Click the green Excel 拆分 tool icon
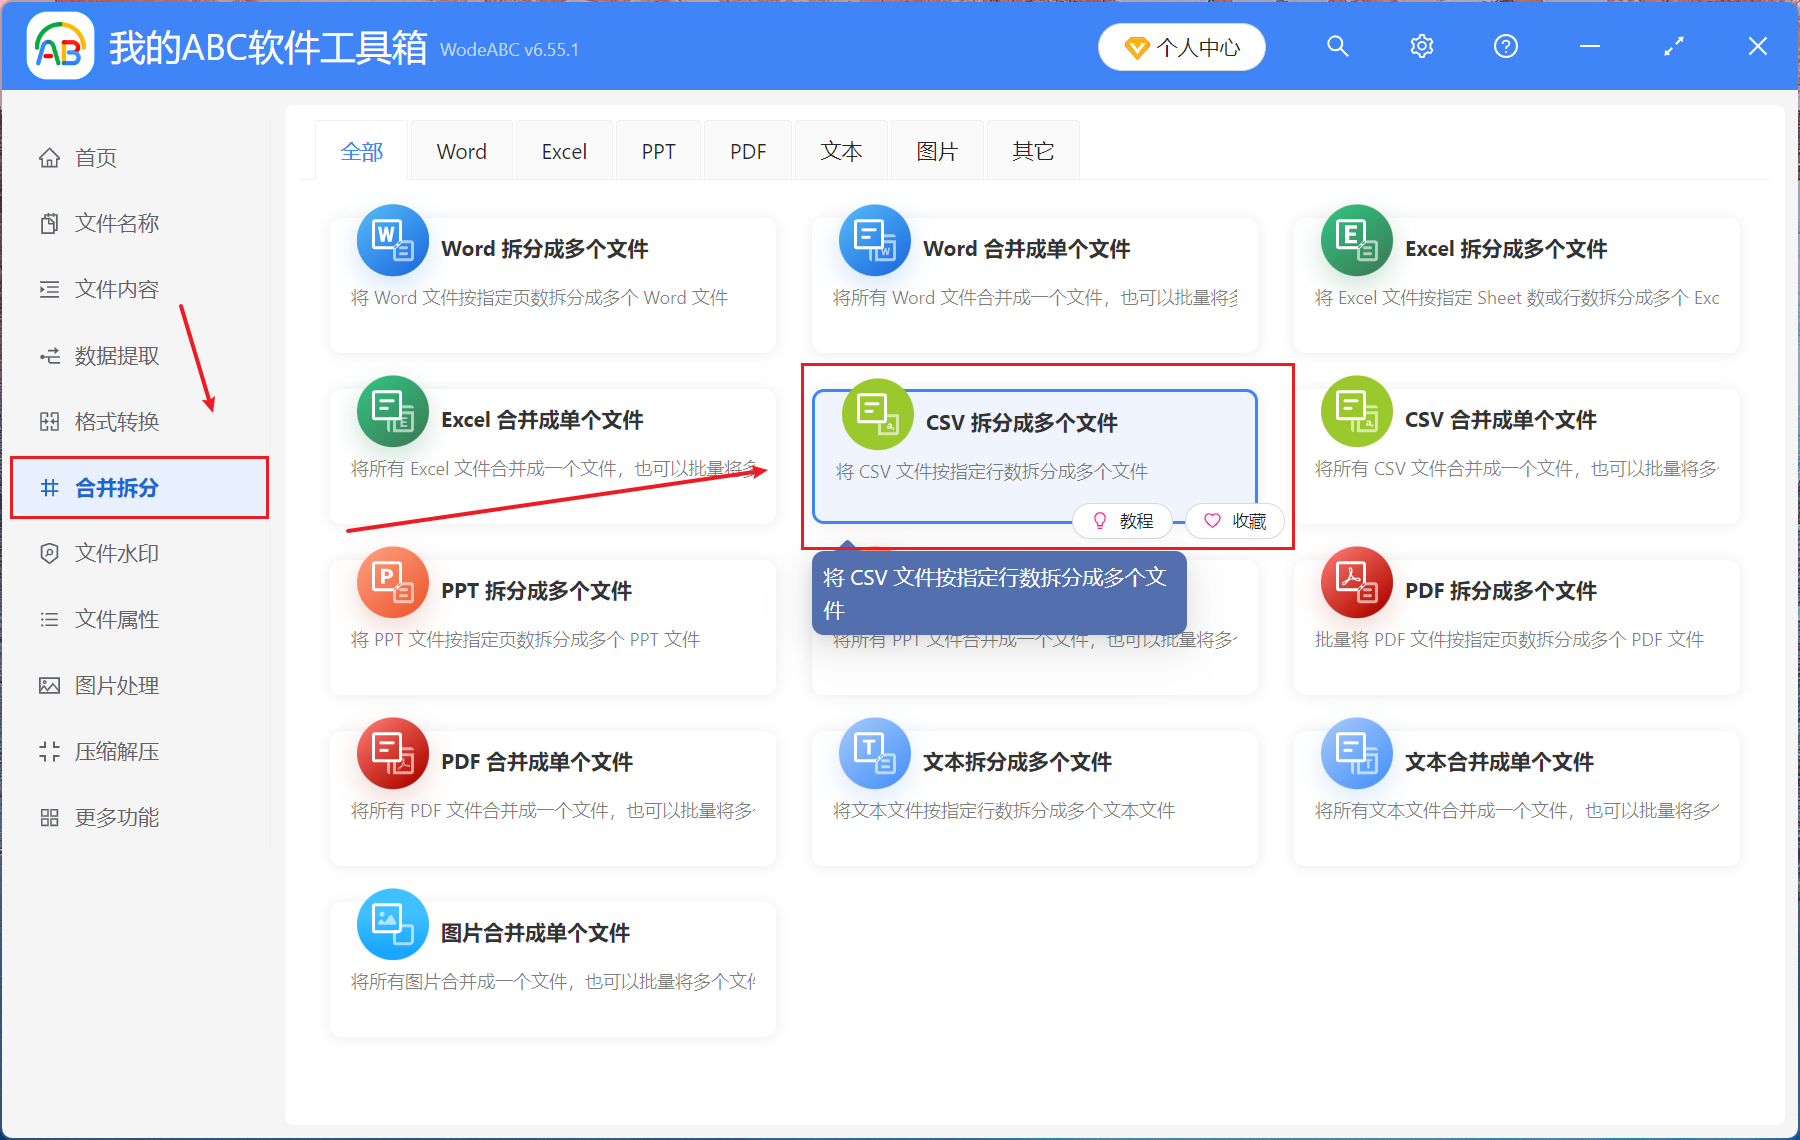This screenshot has height=1140, width=1800. (x=1356, y=241)
